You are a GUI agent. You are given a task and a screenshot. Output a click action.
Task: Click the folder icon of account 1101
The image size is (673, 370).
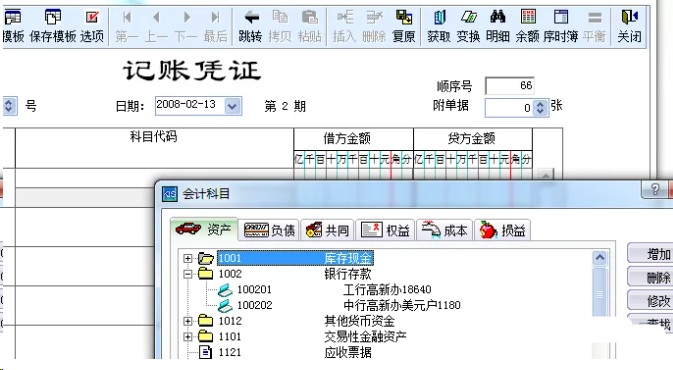[x=206, y=336]
